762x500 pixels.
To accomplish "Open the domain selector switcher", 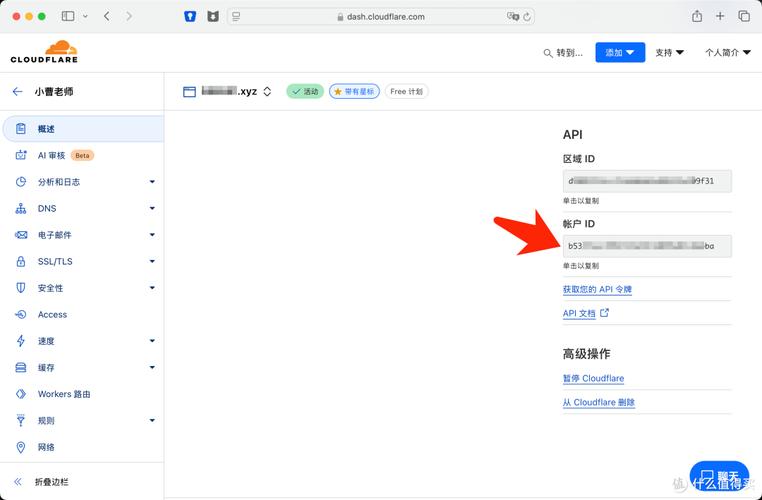I will tap(267, 91).
